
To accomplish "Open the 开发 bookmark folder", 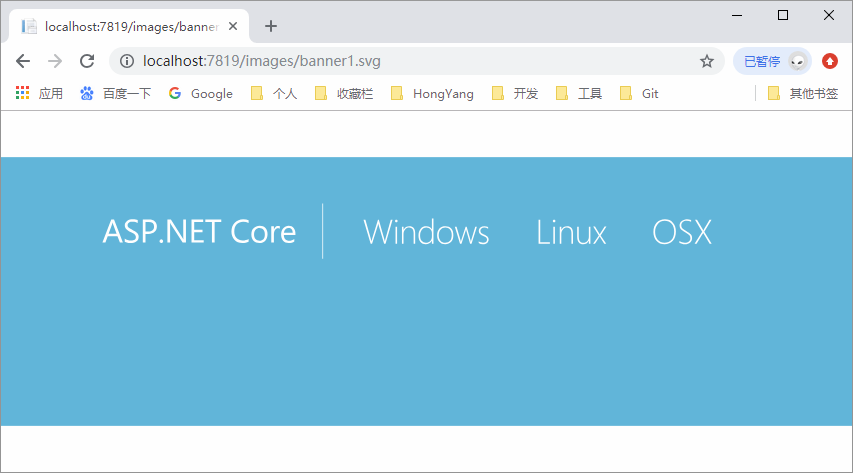I will [515, 94].
